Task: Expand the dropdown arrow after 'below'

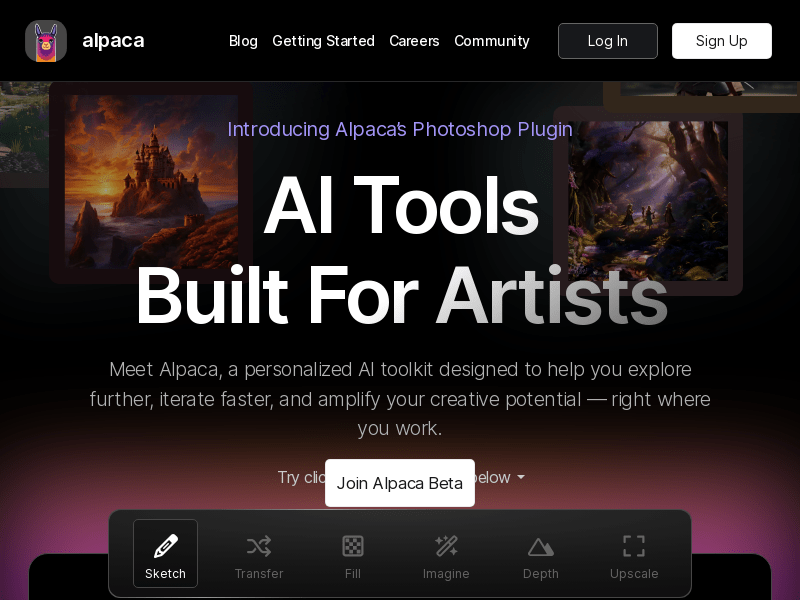Action: [521, 478]
